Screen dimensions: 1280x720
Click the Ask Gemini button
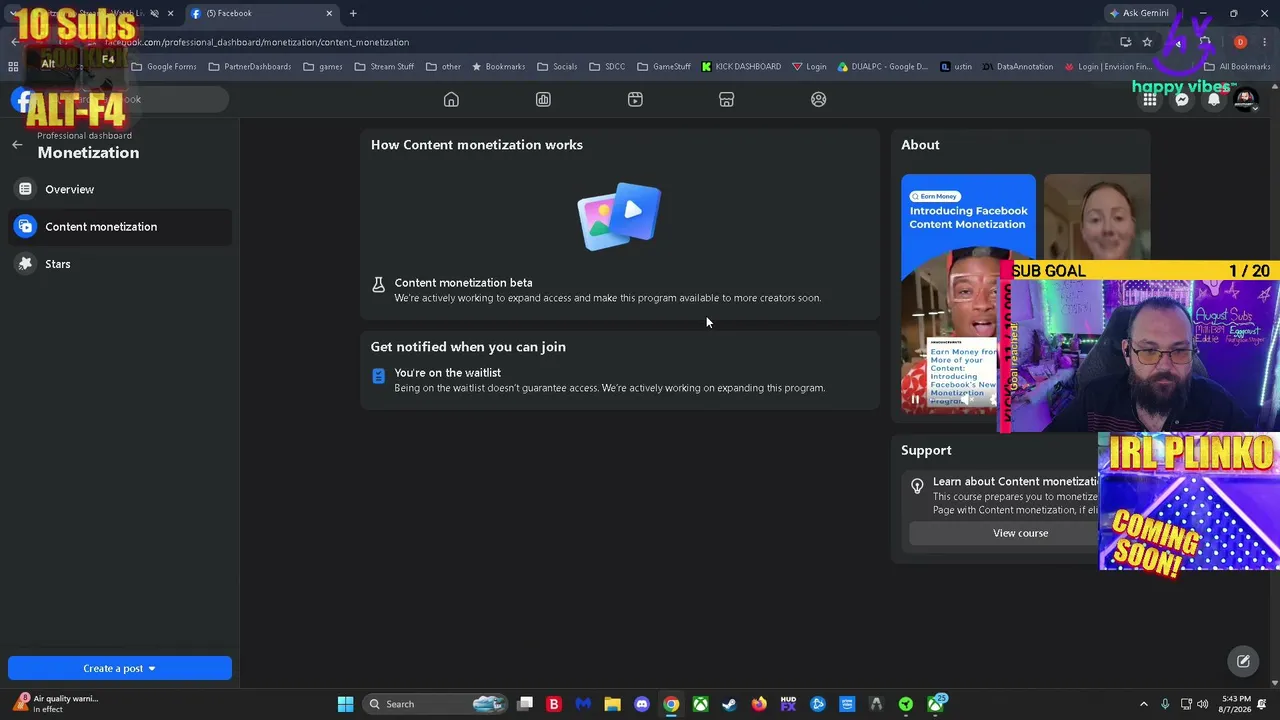(1139, 13)
